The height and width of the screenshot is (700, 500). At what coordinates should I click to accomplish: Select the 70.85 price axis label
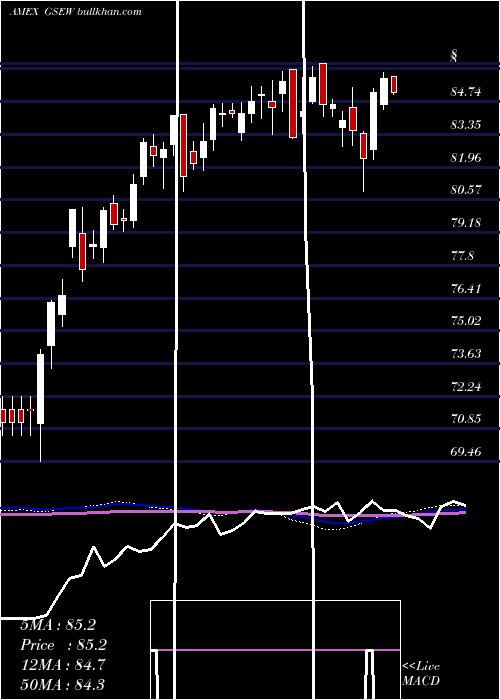[x=466, y=419]
